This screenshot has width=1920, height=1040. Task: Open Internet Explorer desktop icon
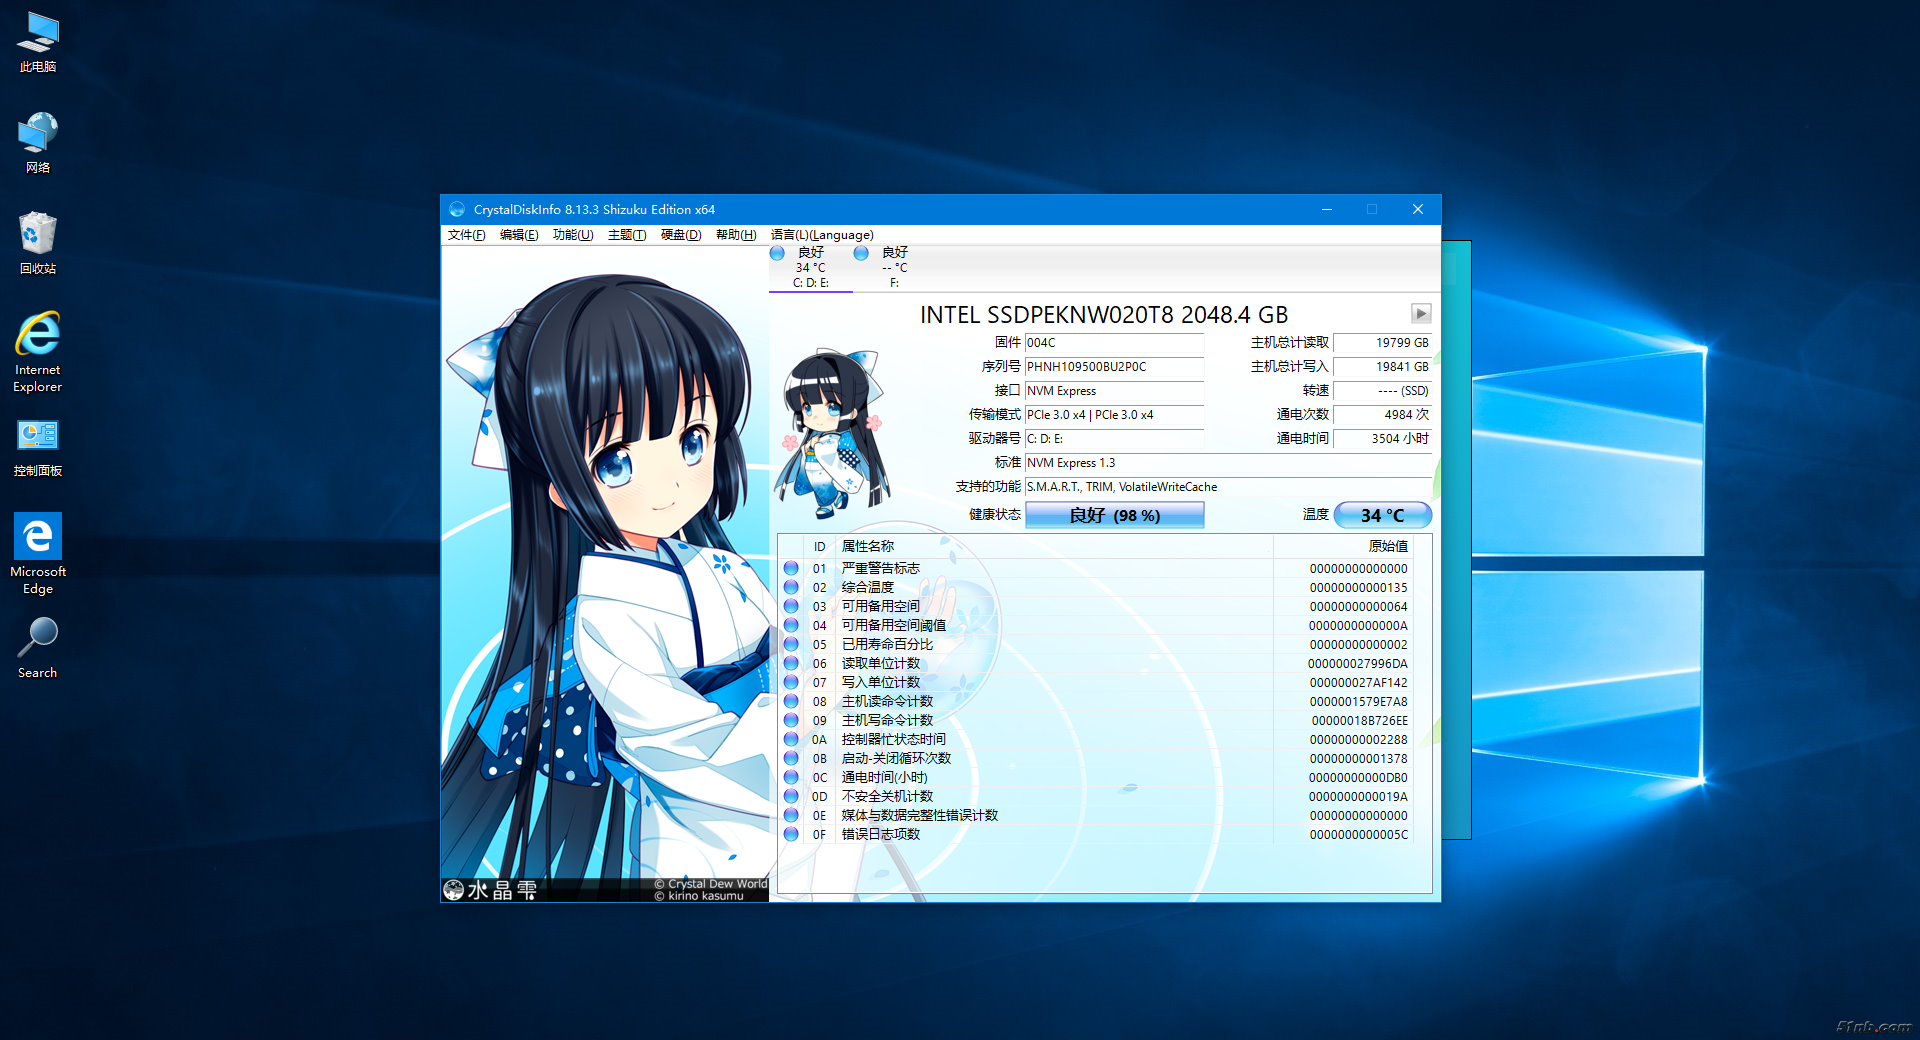tap(38, 351)
